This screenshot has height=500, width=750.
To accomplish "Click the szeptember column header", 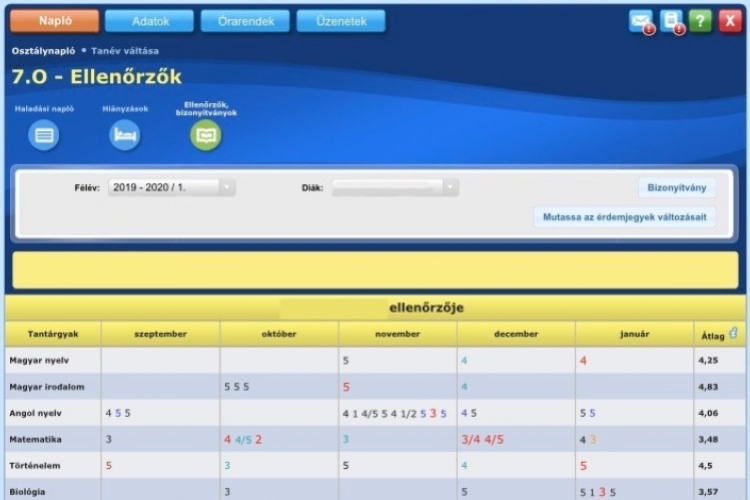I will tap(161, 334).
